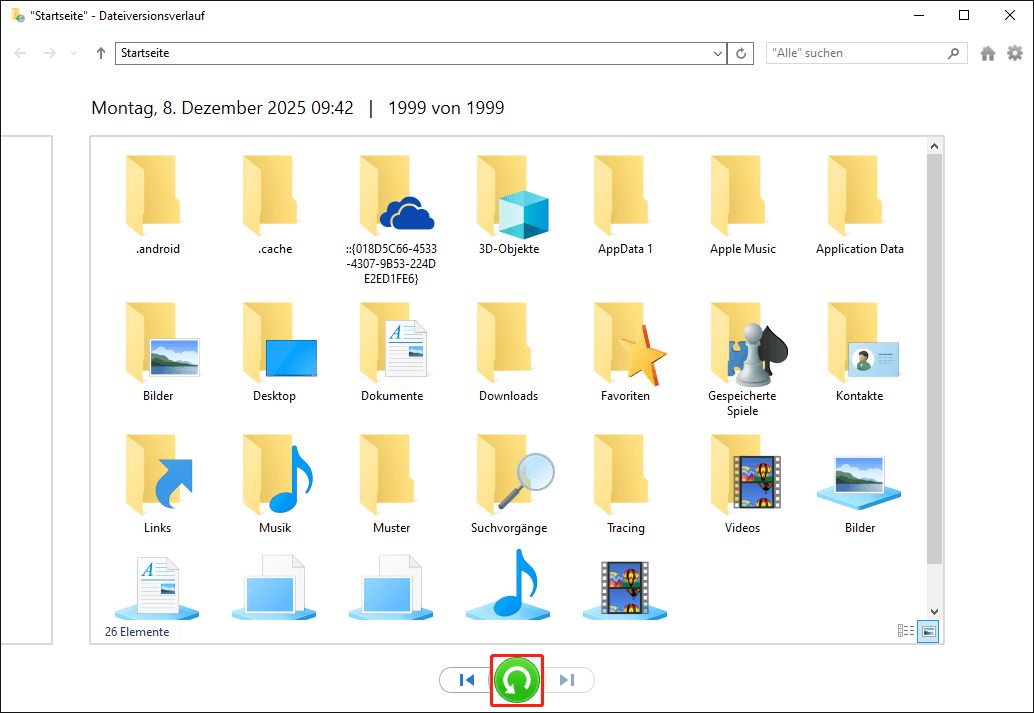Expand the recent locations dropdown arrow
1034x713 pixels.
pos(73,53)
